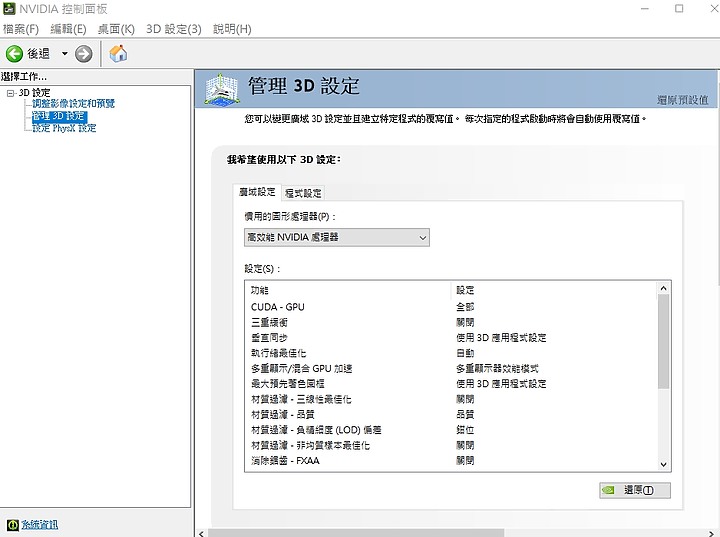Select 材質過濾 - 品質 row

point(451,414)
